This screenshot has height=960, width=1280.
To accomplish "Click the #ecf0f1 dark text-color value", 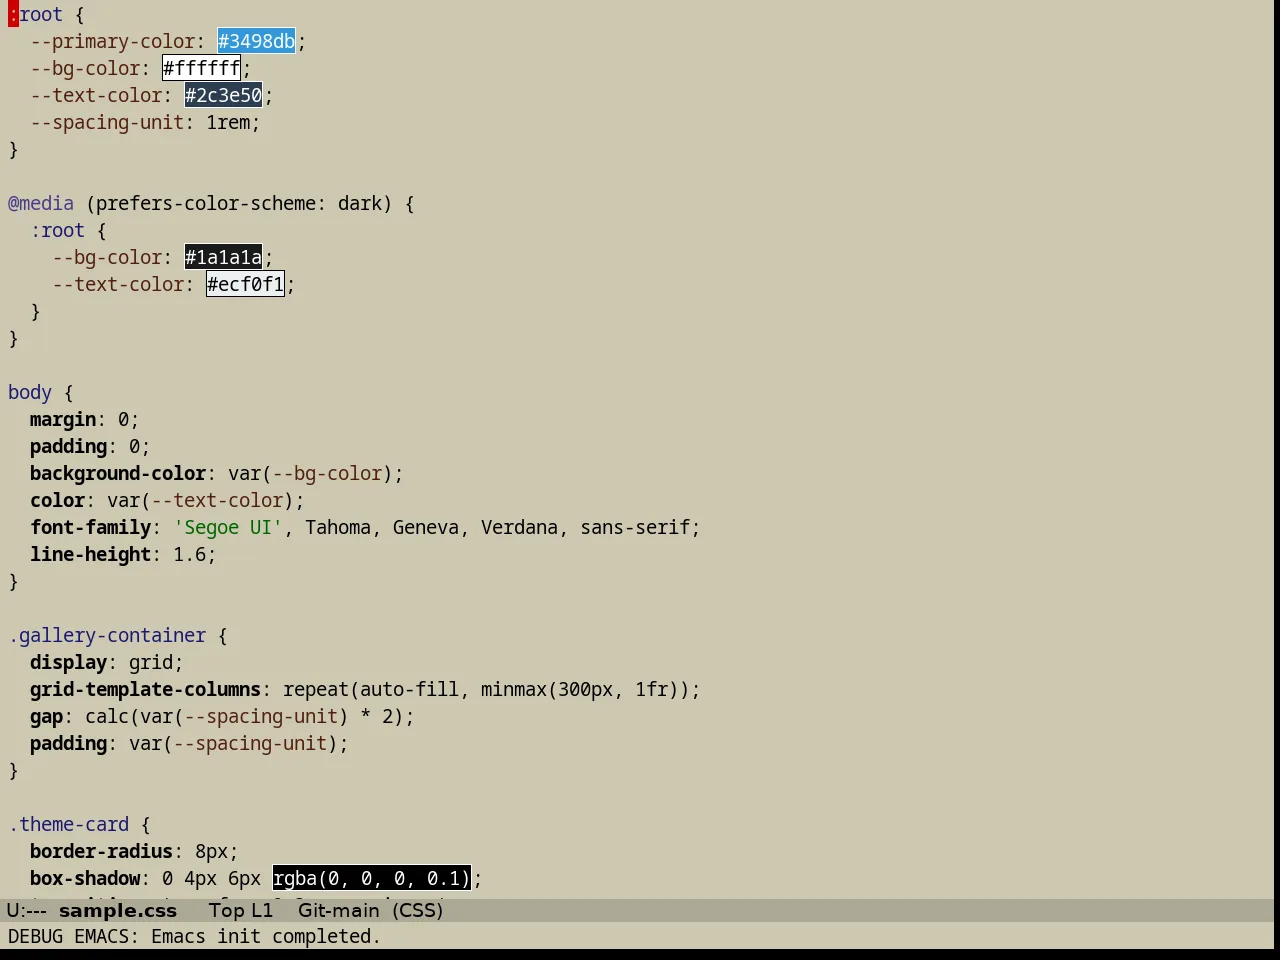I will point(245,284).
